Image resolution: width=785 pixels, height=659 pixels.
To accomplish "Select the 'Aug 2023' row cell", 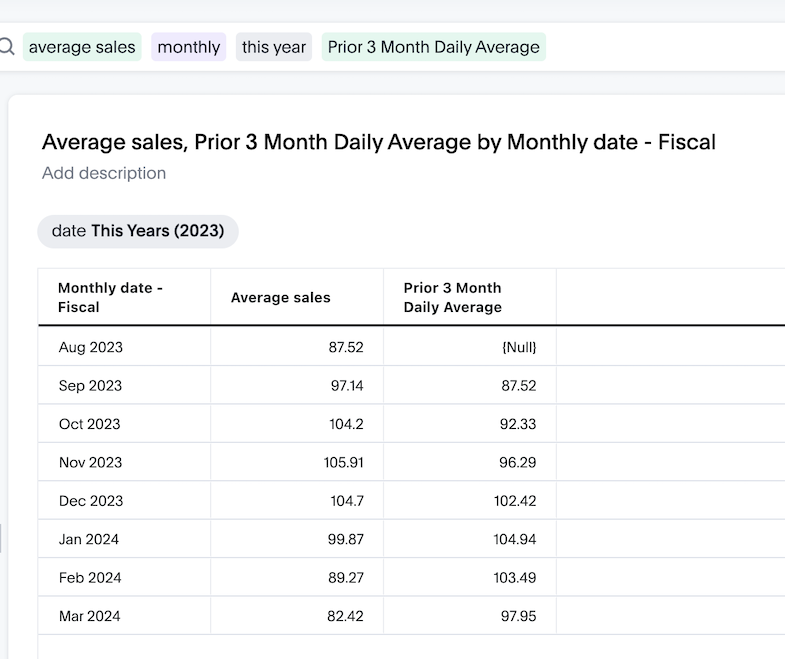I will pos(90,347).
